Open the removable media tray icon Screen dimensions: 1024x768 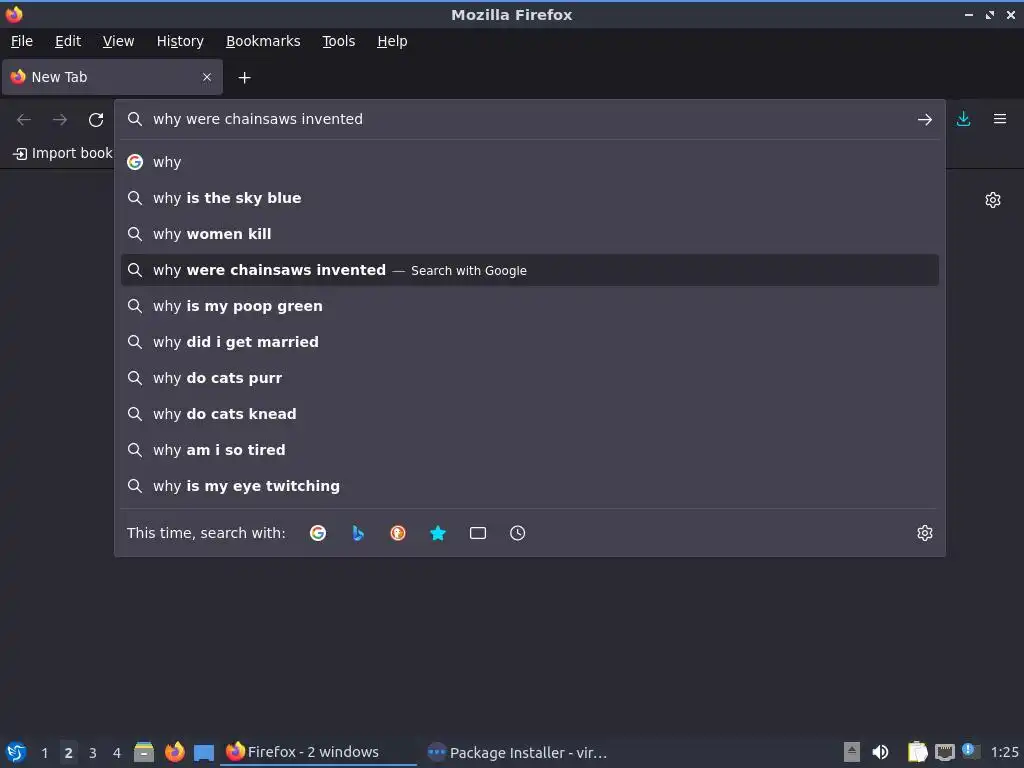pyautogui.click(x=852, y=752)
